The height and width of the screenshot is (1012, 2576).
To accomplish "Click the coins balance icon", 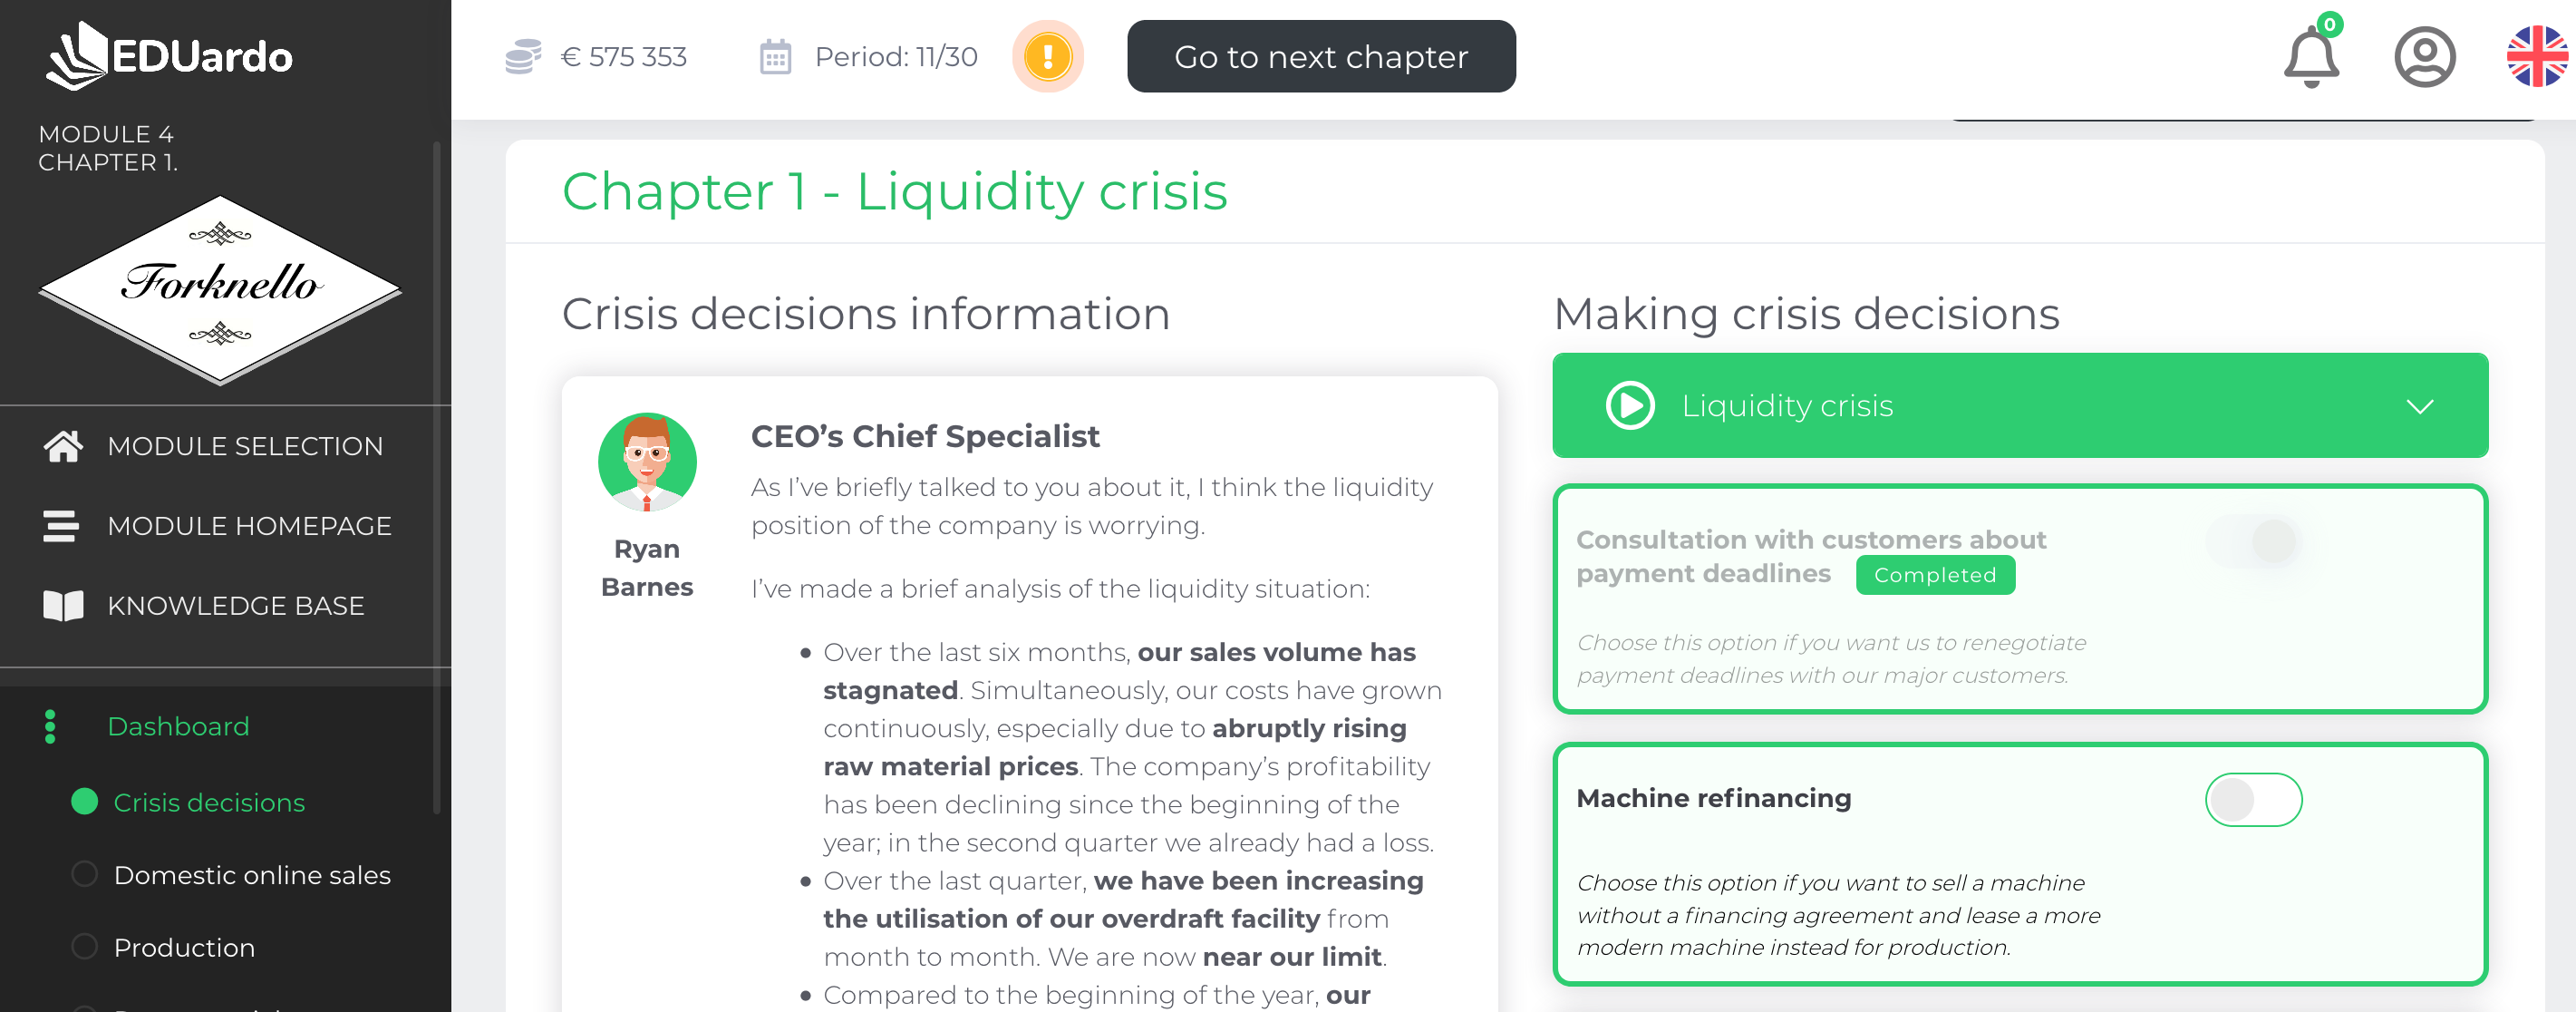I will [523, 56].
